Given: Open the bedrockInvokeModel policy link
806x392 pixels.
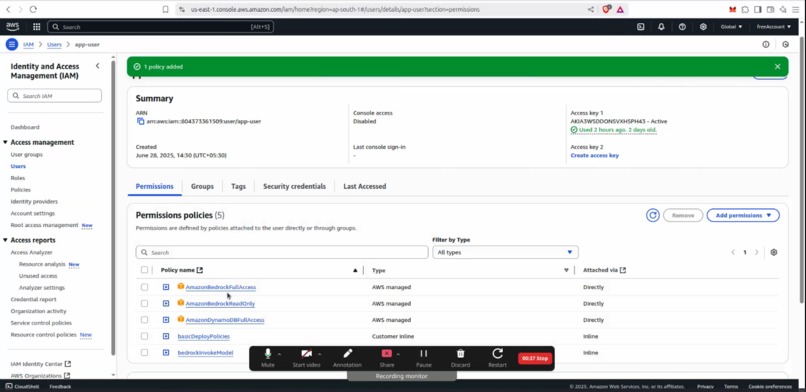Looking at the screenshot, I should pyautogui.click(x=205, y=352).
